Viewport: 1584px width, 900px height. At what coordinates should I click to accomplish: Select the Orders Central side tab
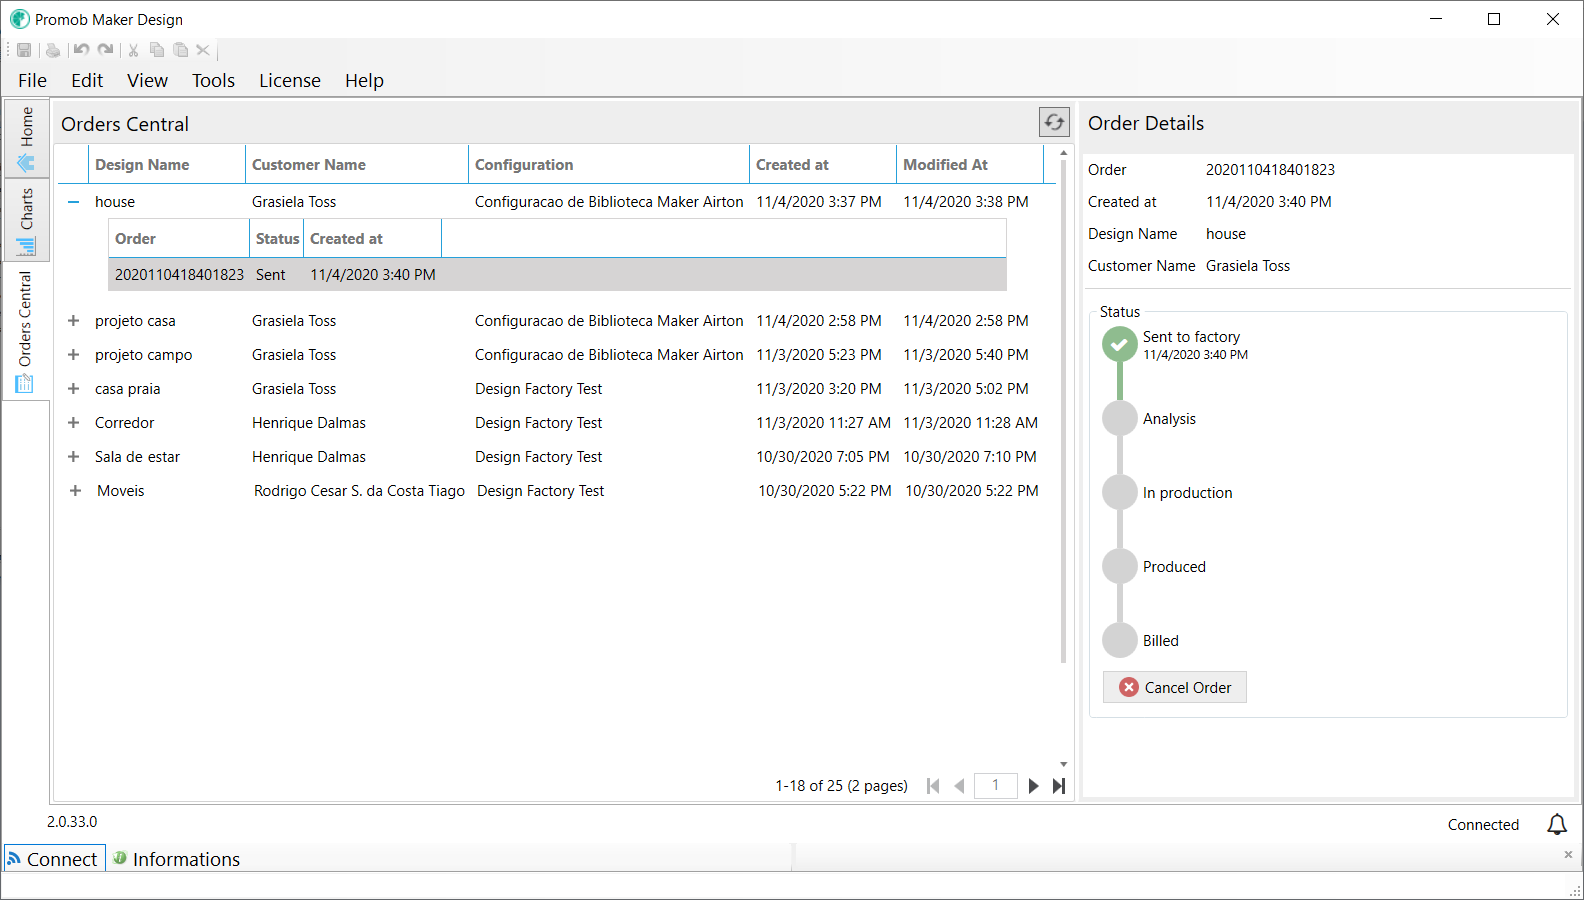(x=26, y=331)
